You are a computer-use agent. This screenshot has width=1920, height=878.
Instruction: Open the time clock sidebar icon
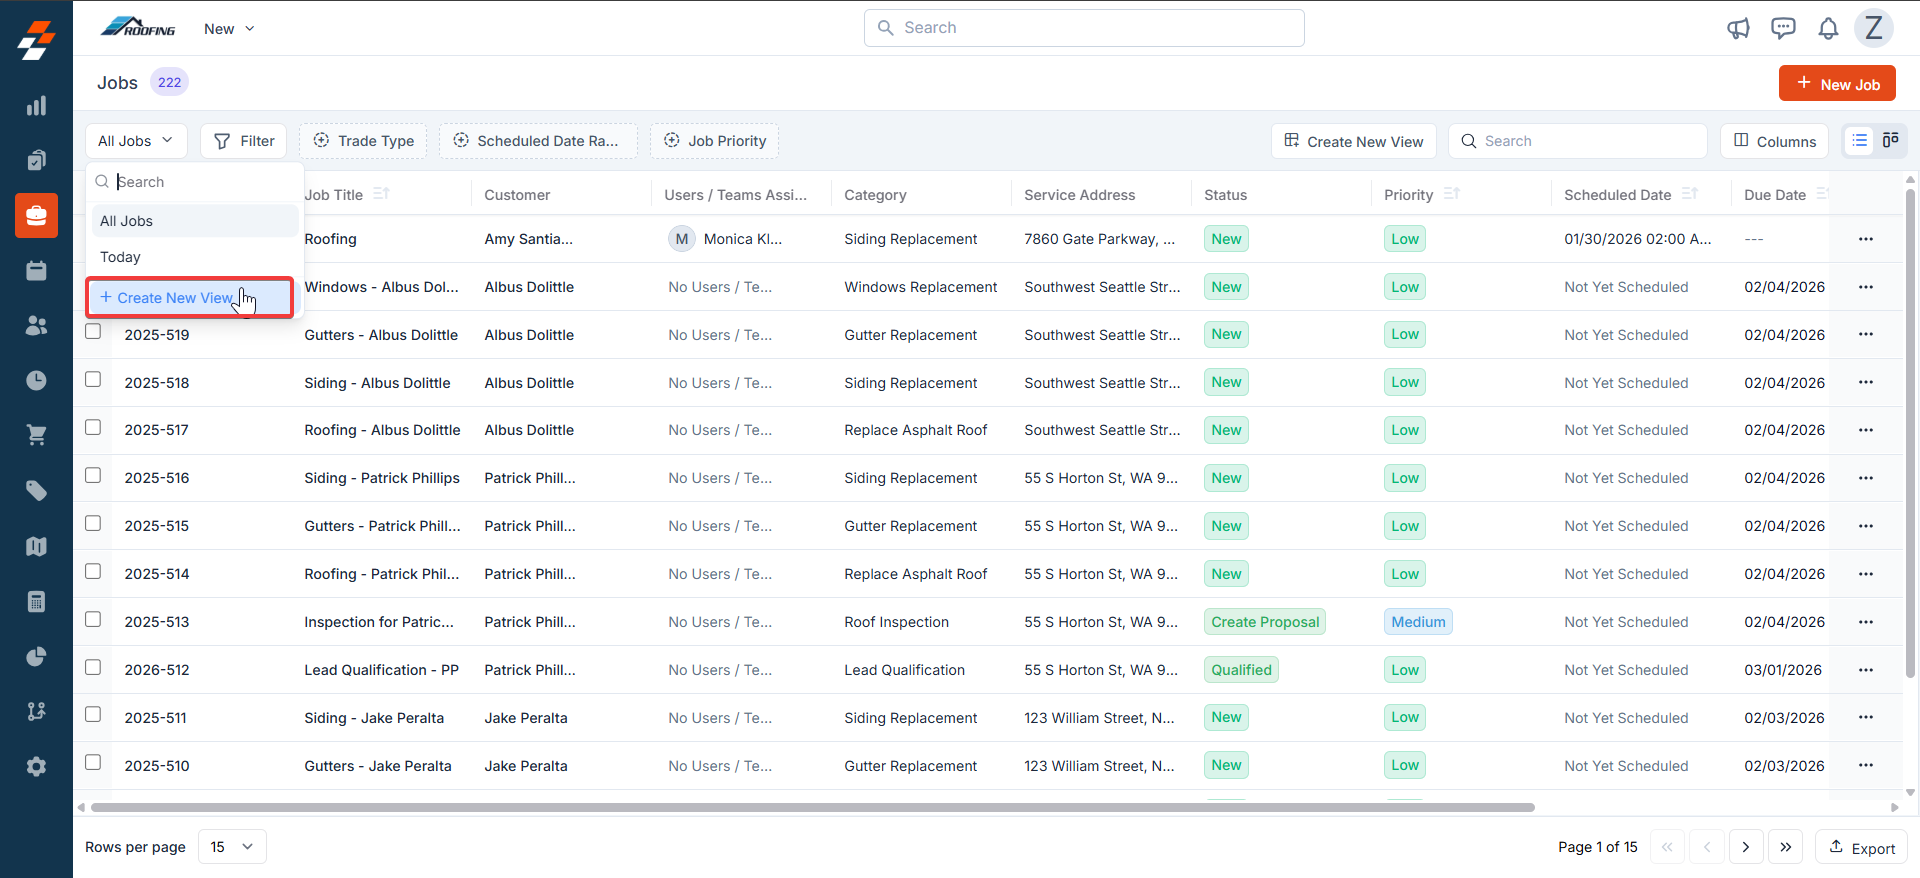36,380
